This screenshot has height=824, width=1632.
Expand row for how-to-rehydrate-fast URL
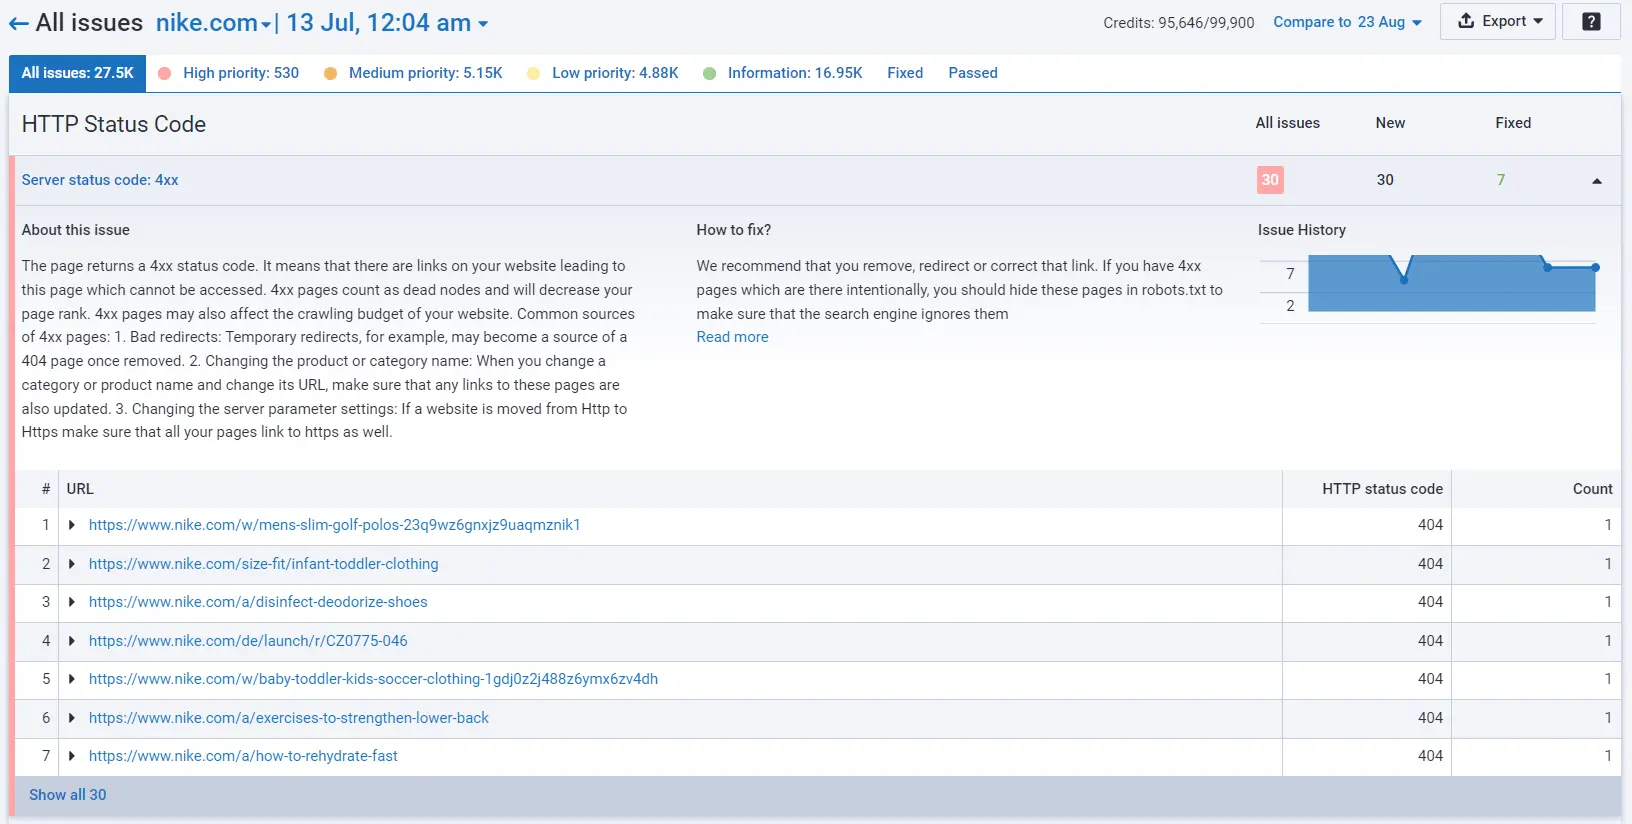72,756
